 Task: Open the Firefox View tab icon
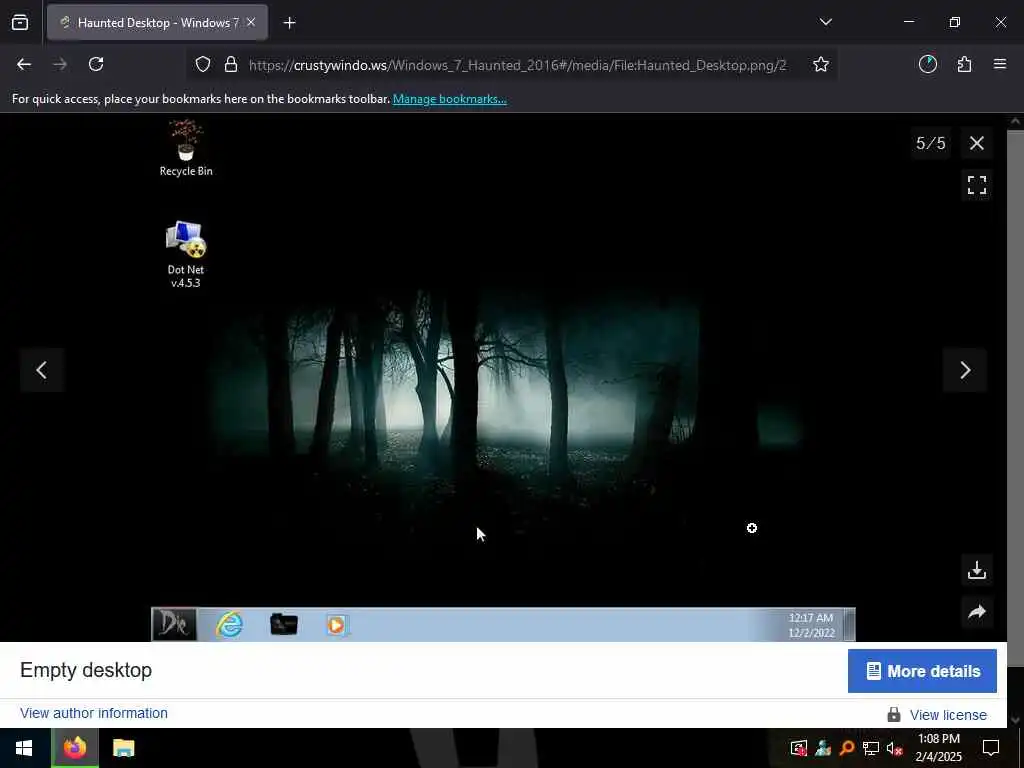pyautogui.click(x=20, y=22)
